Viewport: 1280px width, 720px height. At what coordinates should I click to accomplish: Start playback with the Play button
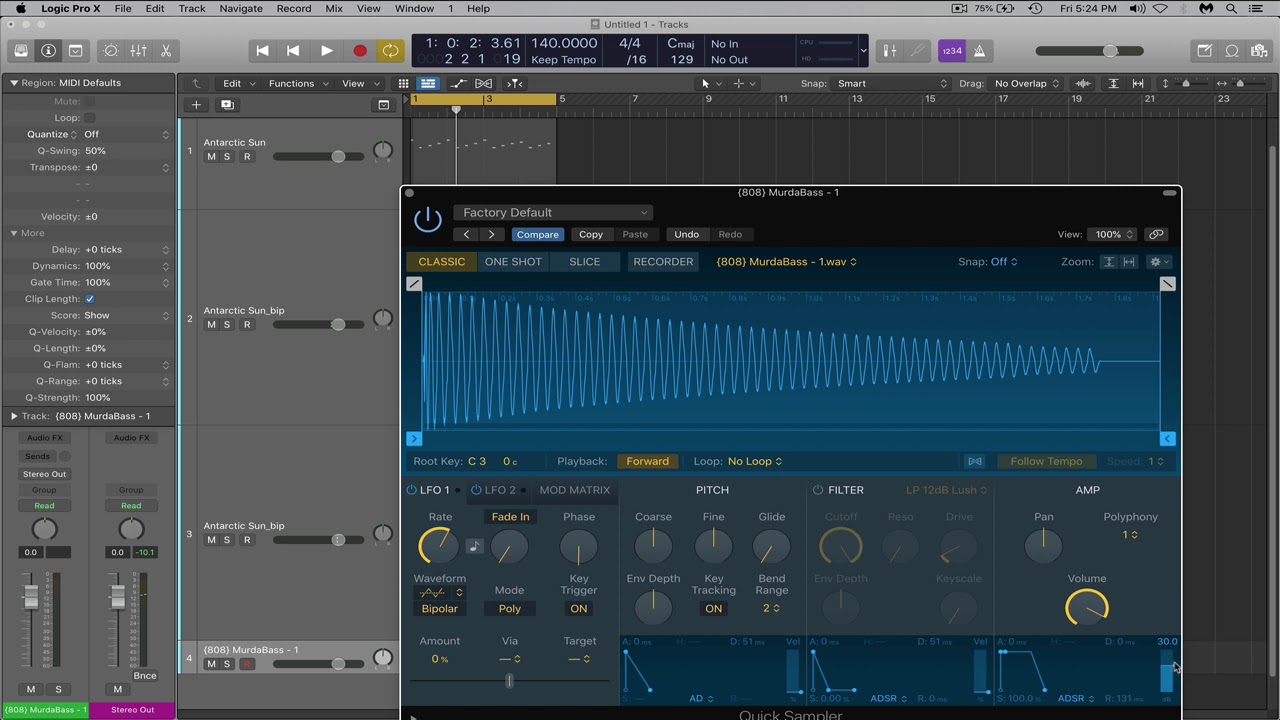[326, 51]
